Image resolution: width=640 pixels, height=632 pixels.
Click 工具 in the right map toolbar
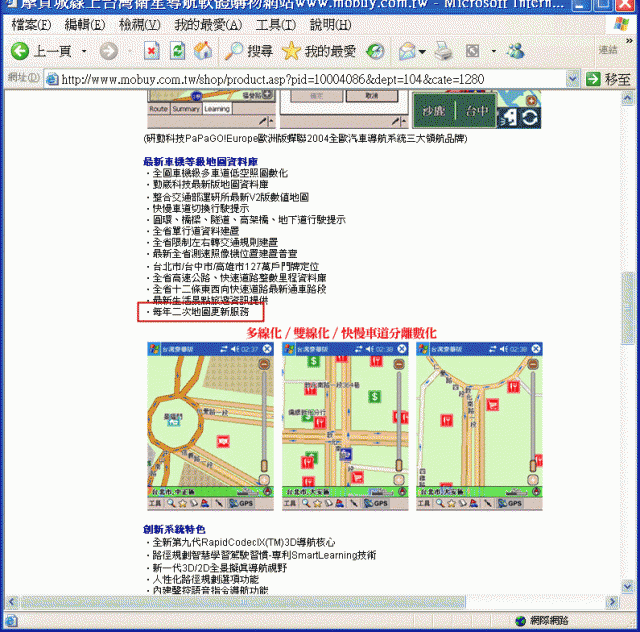[x=423, y=503]
